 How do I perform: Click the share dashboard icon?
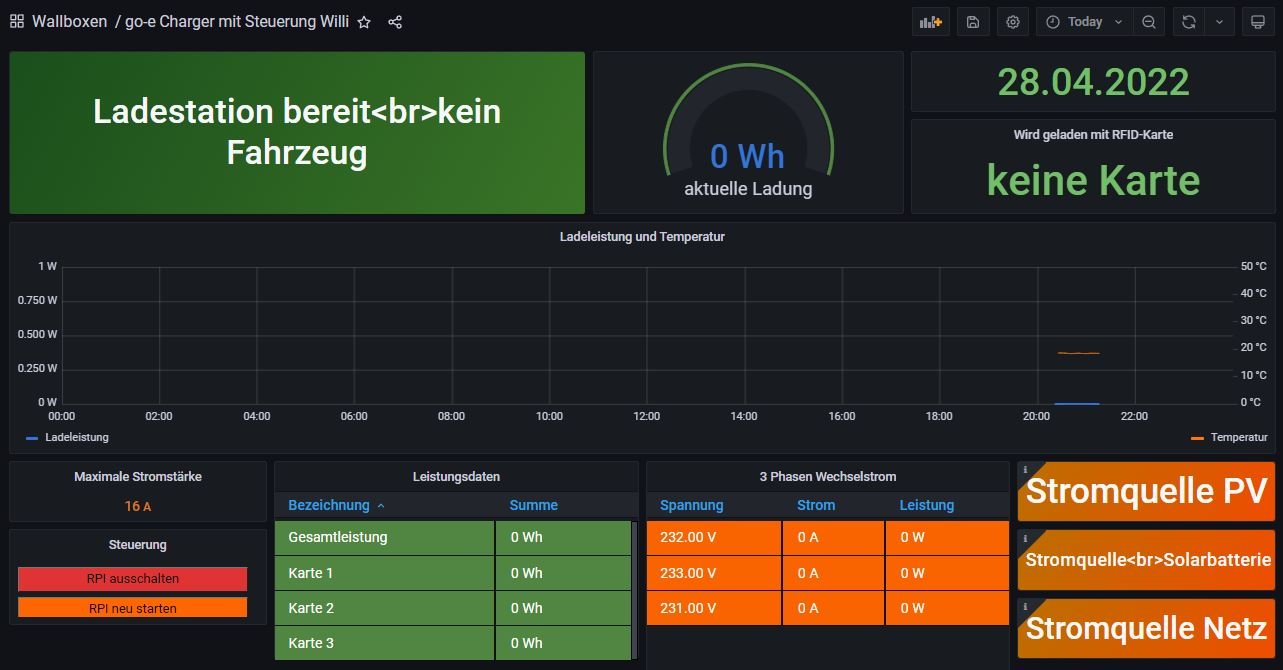395,22
